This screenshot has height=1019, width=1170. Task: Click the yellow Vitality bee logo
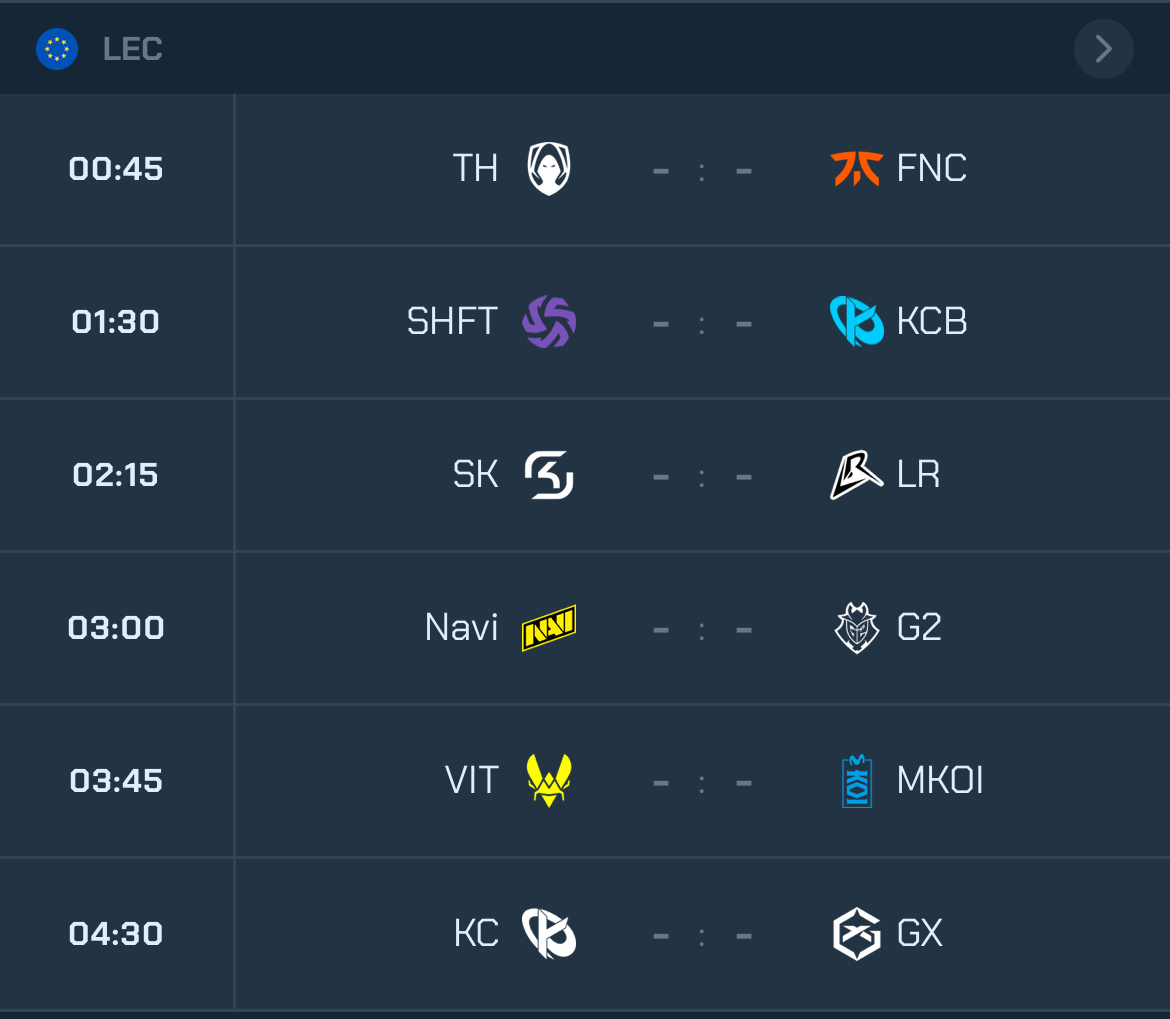tap(549, 780)
